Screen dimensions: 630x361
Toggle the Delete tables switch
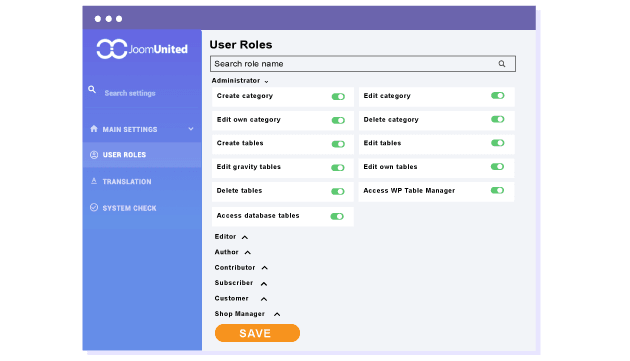[x=338, y=191]
